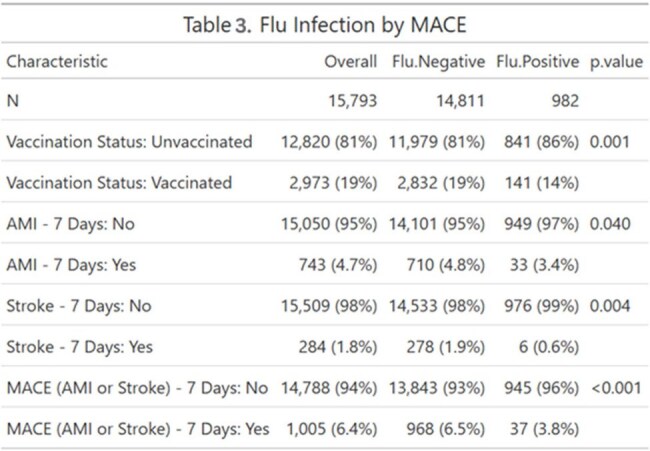Click the 0.040 p-value for AMI
Image resolution: width=650 pixels, height=451 pixels.
coord(610,224)
